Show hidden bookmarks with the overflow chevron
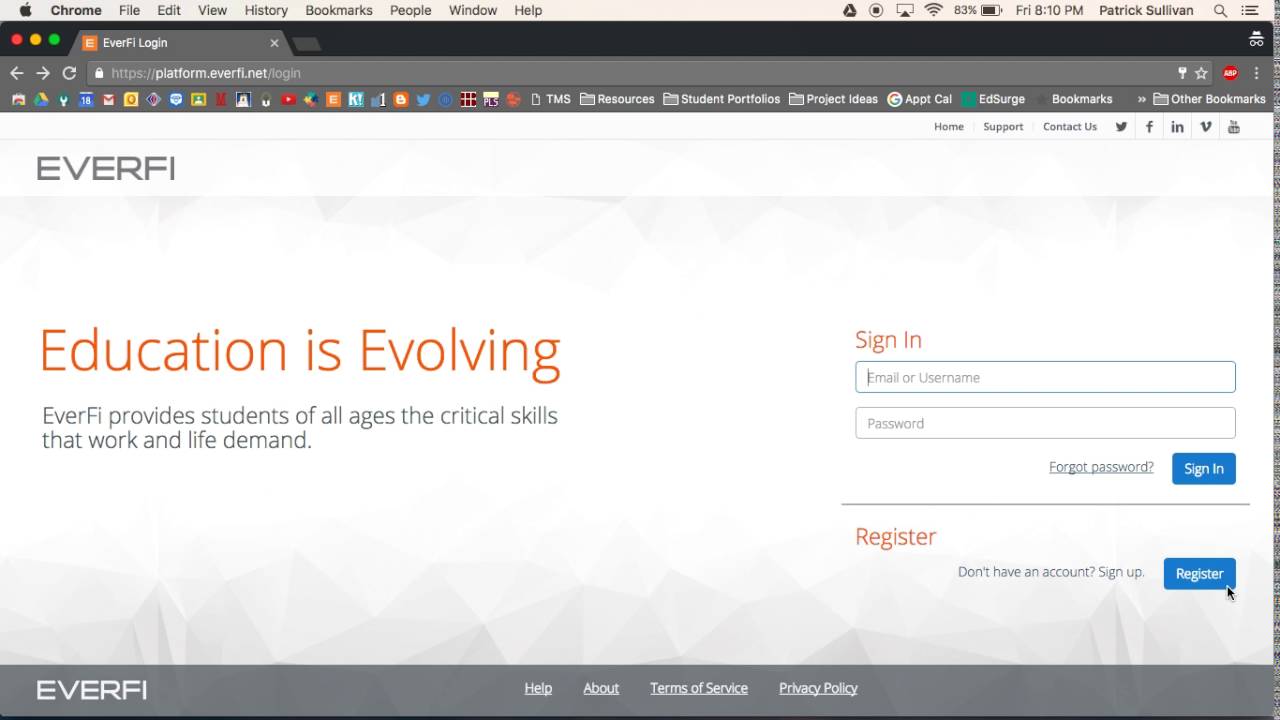 tap(1142, 99)
